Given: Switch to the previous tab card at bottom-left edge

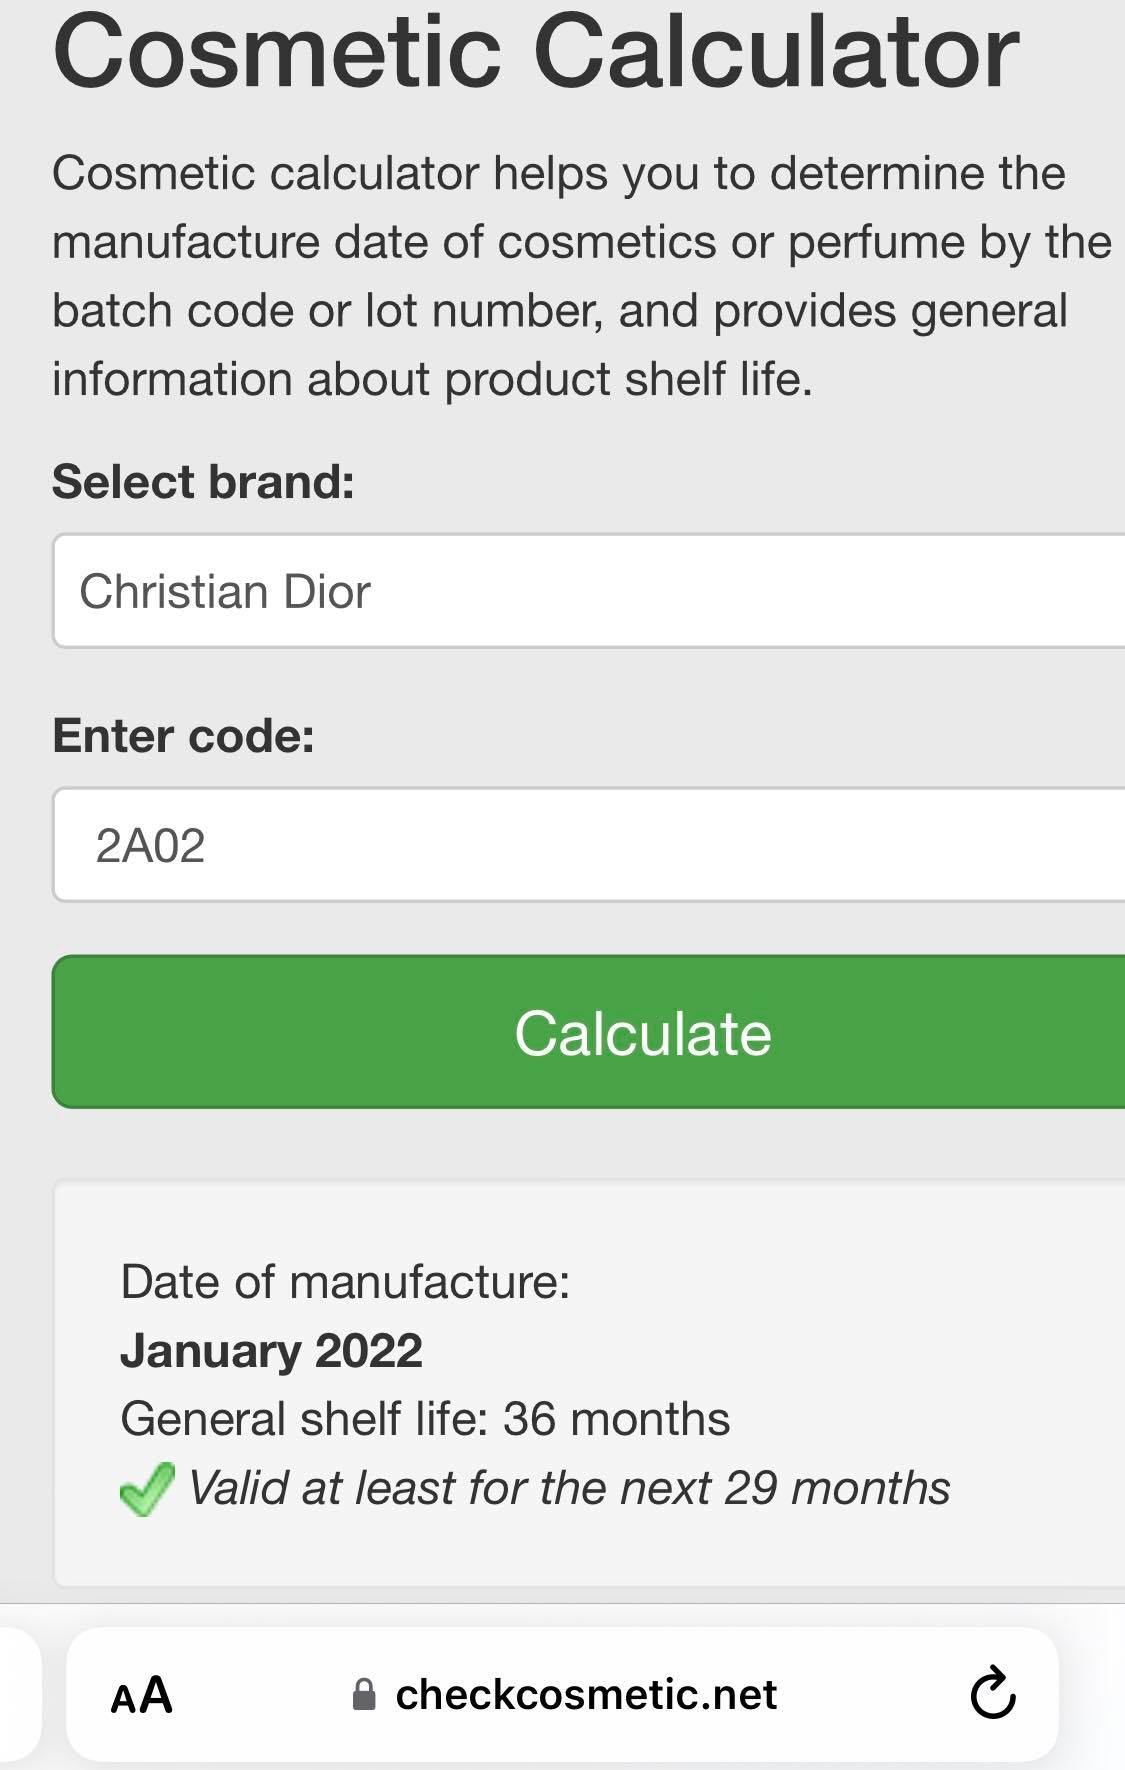Looking at the screenshot, I should click(19, 1694).
